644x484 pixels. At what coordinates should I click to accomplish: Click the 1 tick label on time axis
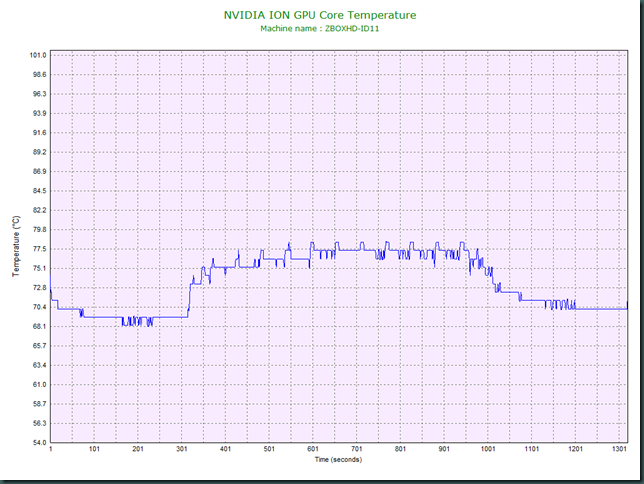[x=51, y=449]
